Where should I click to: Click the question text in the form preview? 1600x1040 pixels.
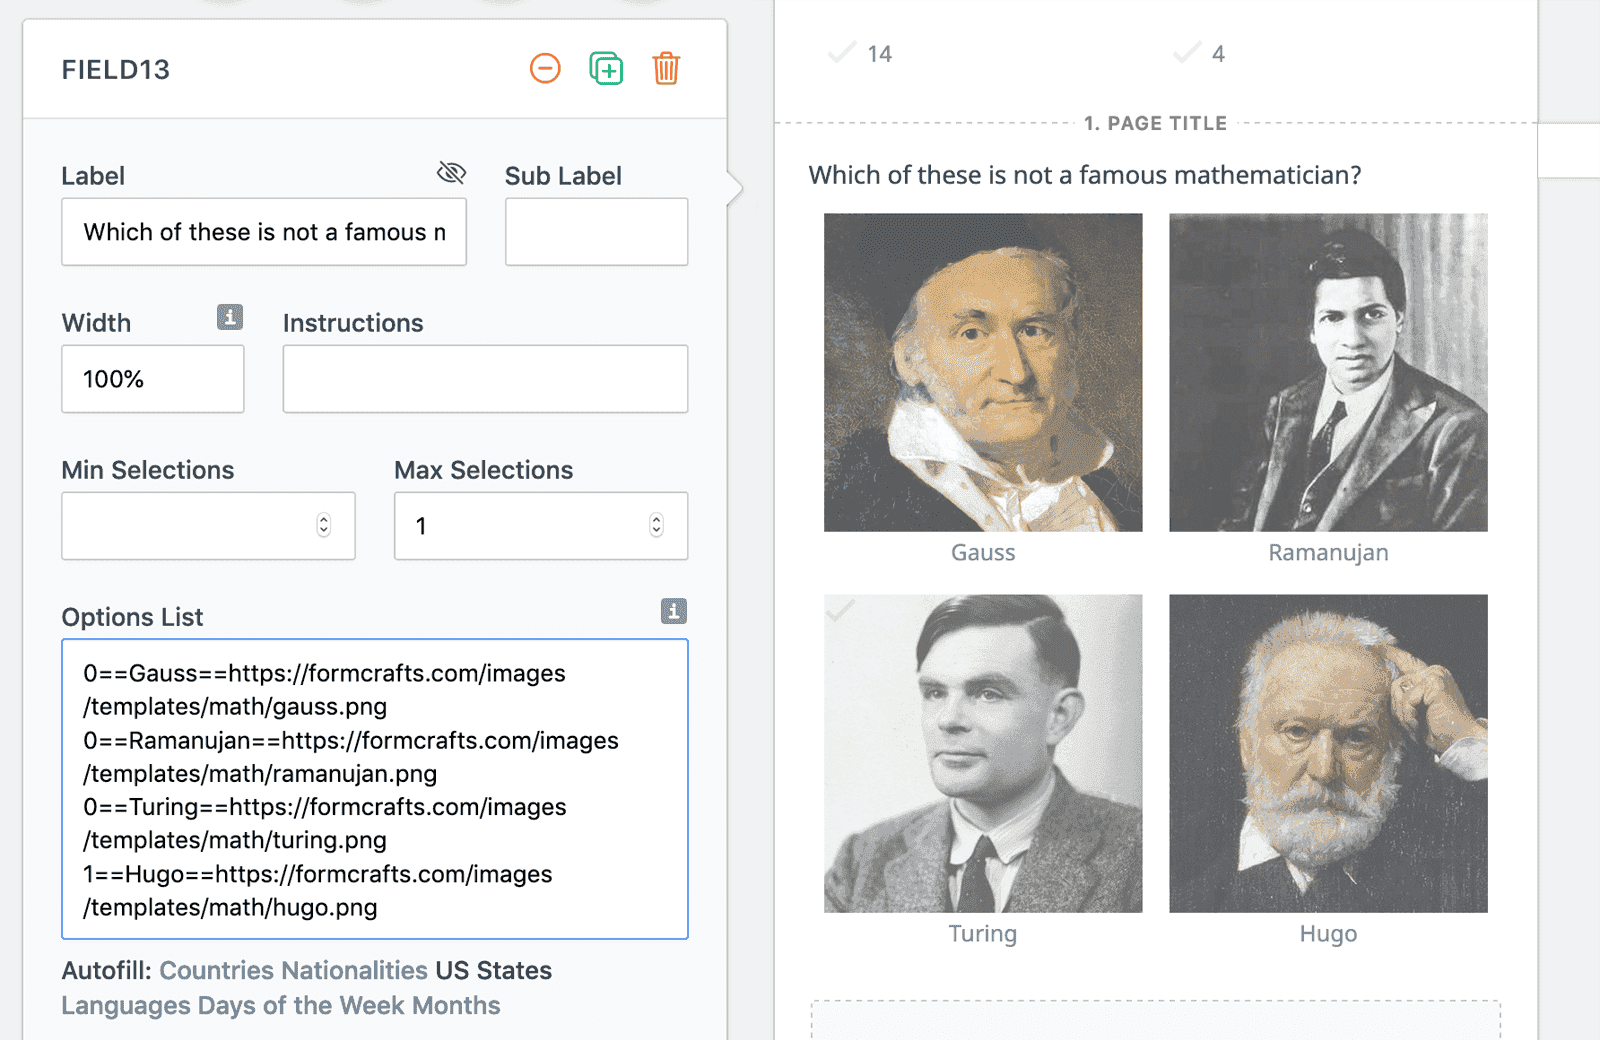(1085, 175)
